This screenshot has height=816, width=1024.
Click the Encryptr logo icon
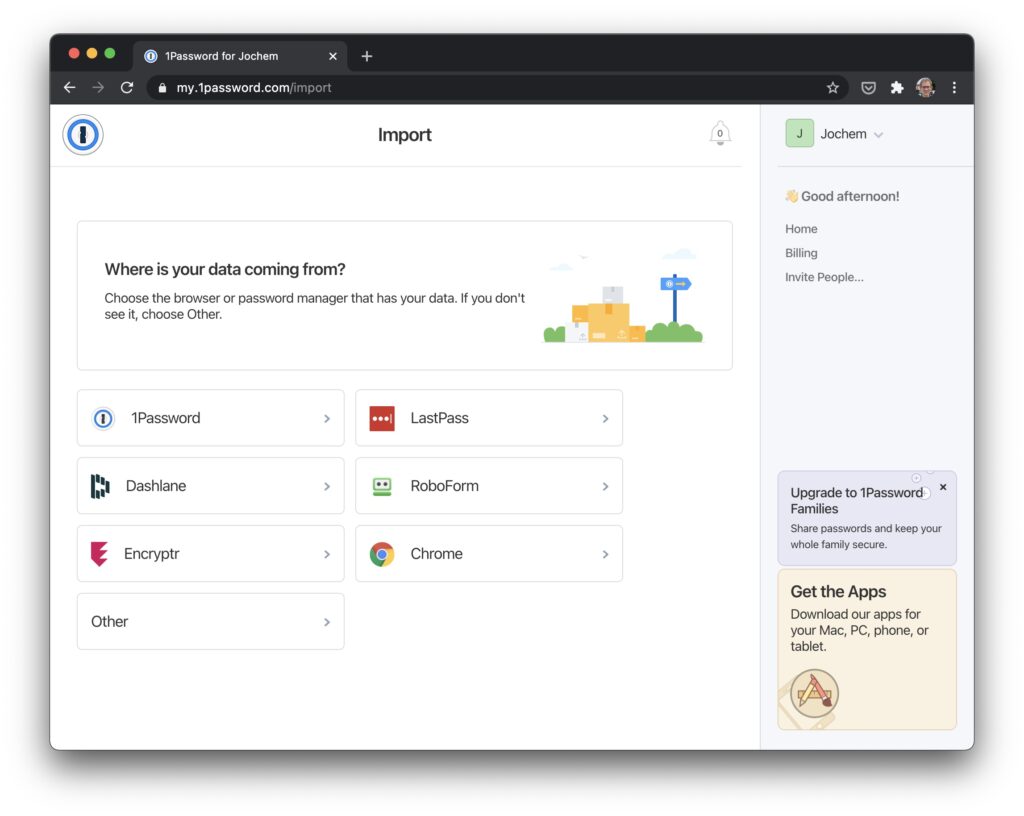point(99,554)
